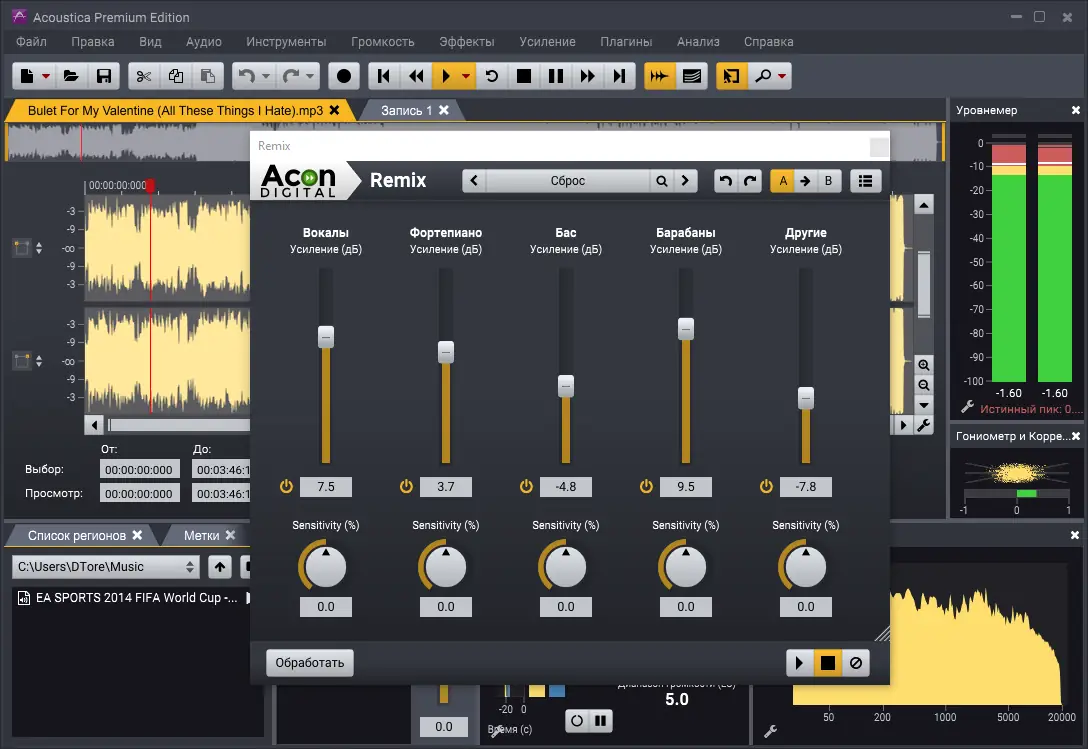Open the Эффекты menu
Image resolution: width=1088 pixels, height=749 pixels.
tap(466, 42)
